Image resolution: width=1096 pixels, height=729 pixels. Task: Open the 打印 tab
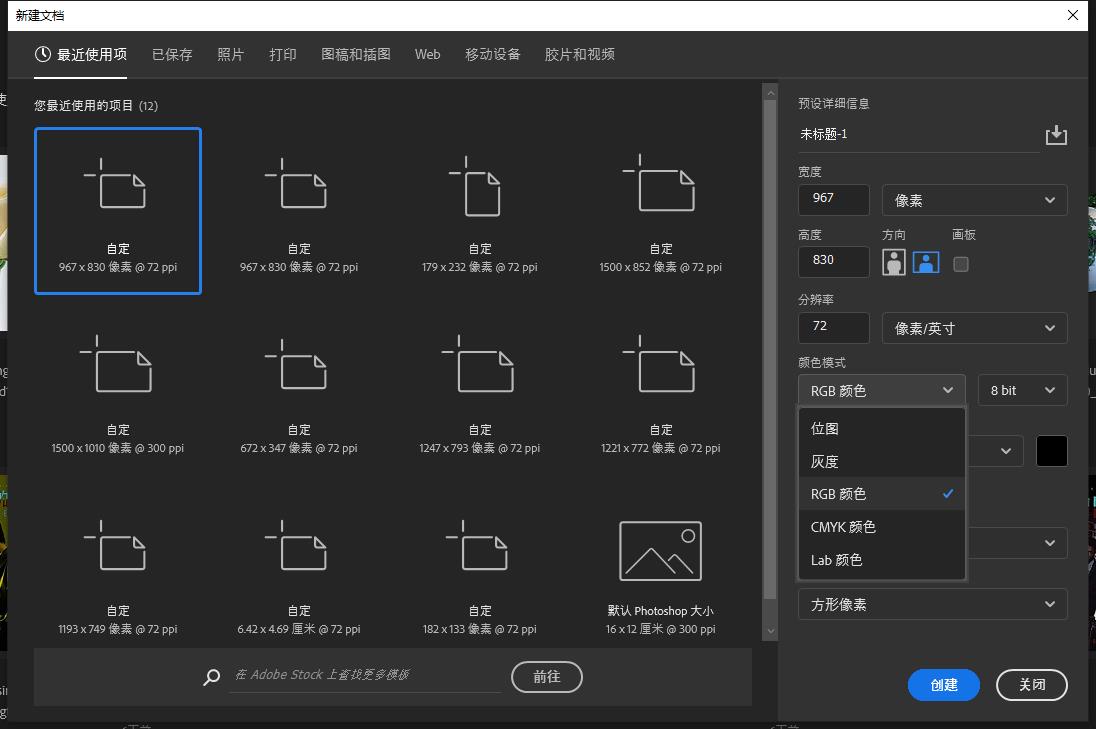tap(283, 55)
